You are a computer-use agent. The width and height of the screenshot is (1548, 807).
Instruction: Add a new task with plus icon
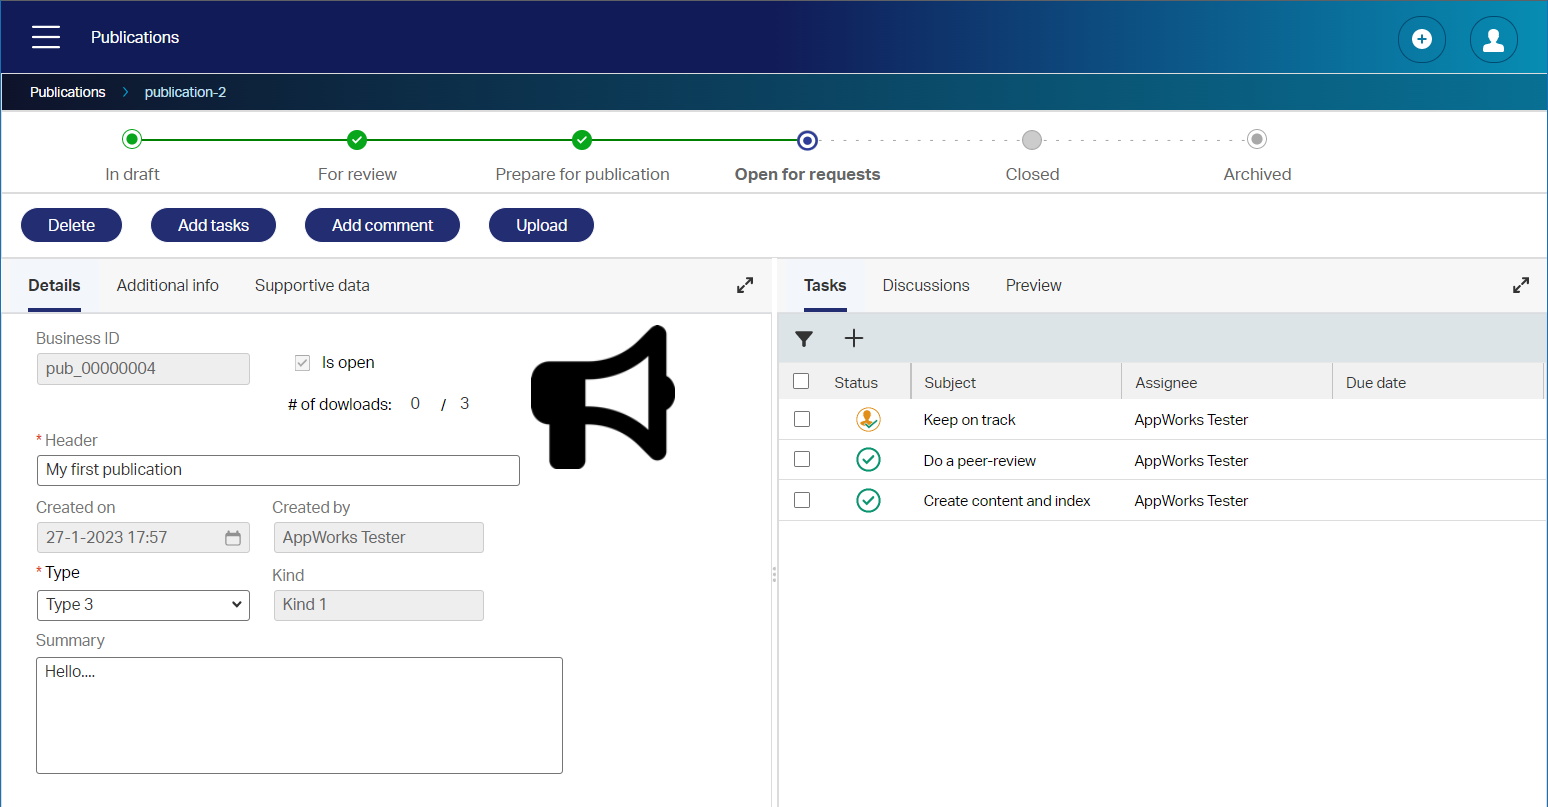click(854, 339)
